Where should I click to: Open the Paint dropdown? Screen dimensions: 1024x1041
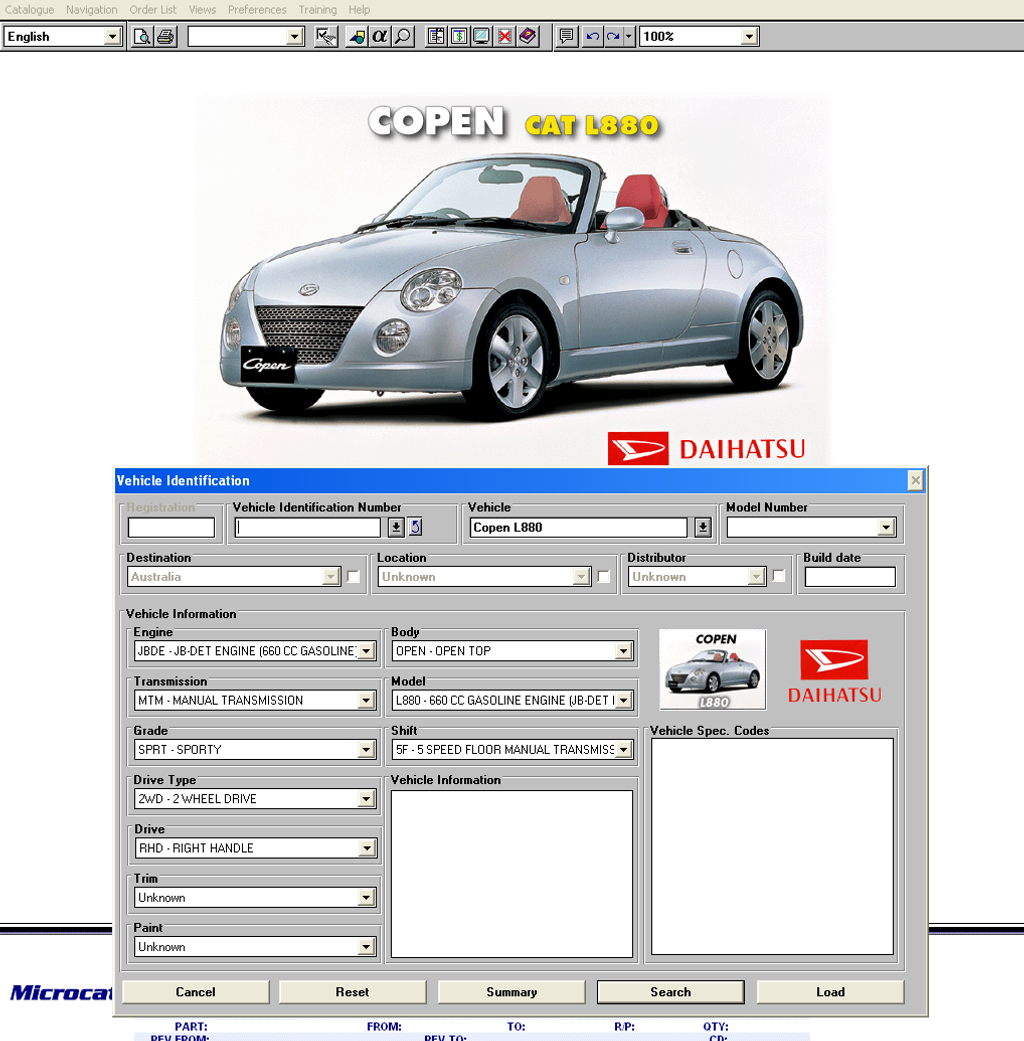(367, 947)
